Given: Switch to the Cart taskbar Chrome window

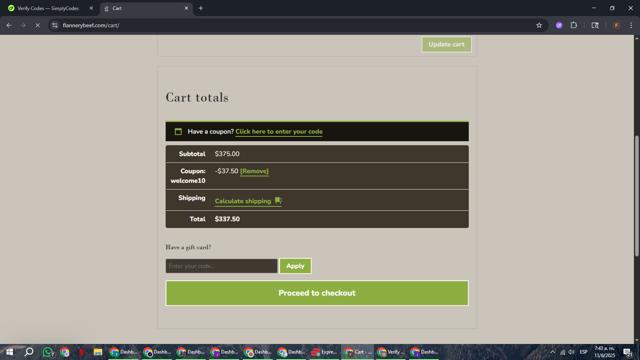Looking at the screenshot, I should (357, 352).
